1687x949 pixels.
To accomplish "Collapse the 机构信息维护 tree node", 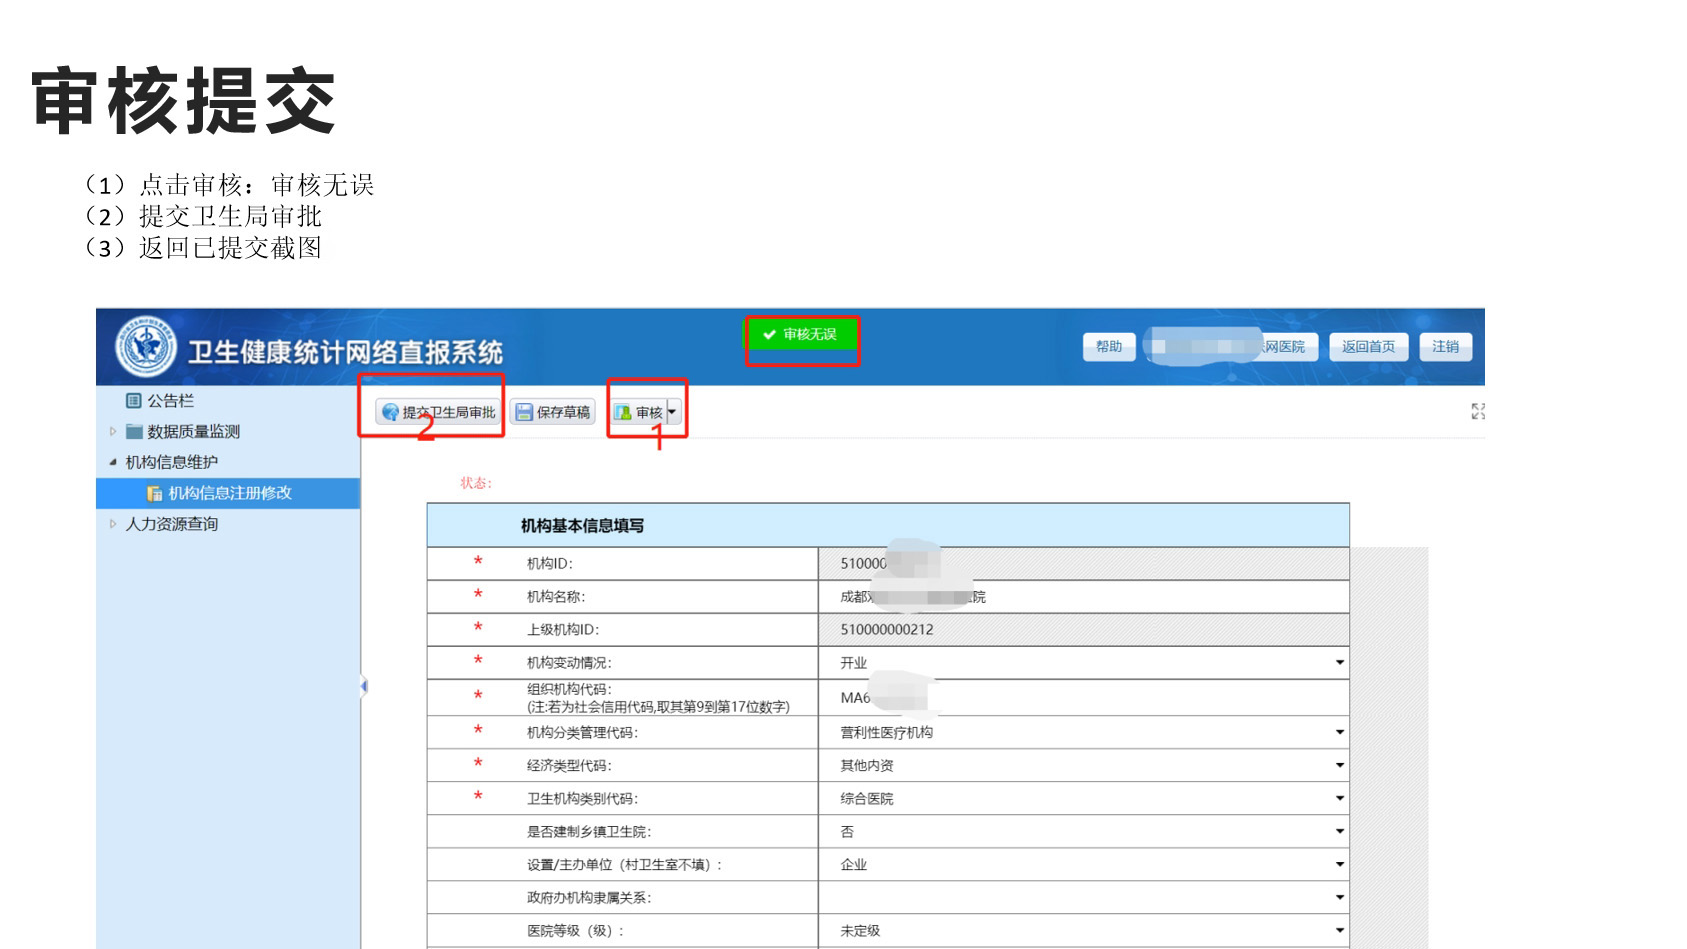I will pyautogui.click(x=113, y=462).
